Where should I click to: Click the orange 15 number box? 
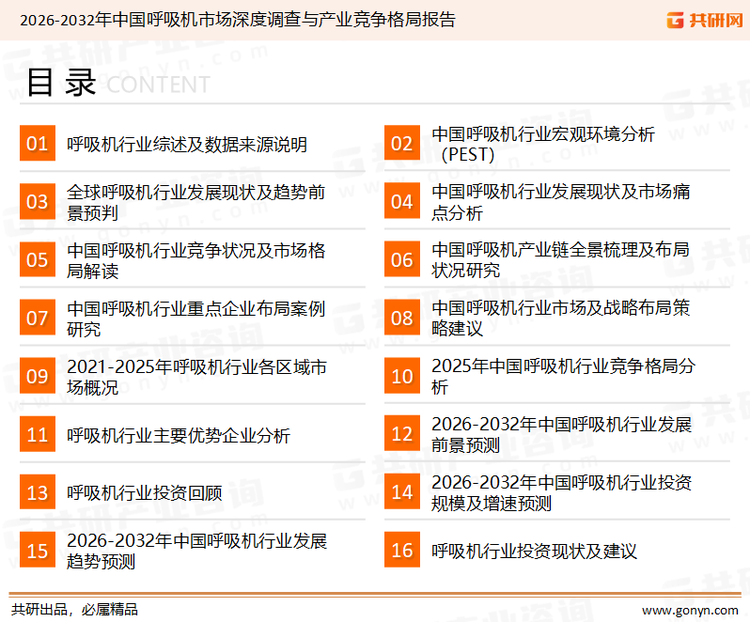(x=37, y=550)
